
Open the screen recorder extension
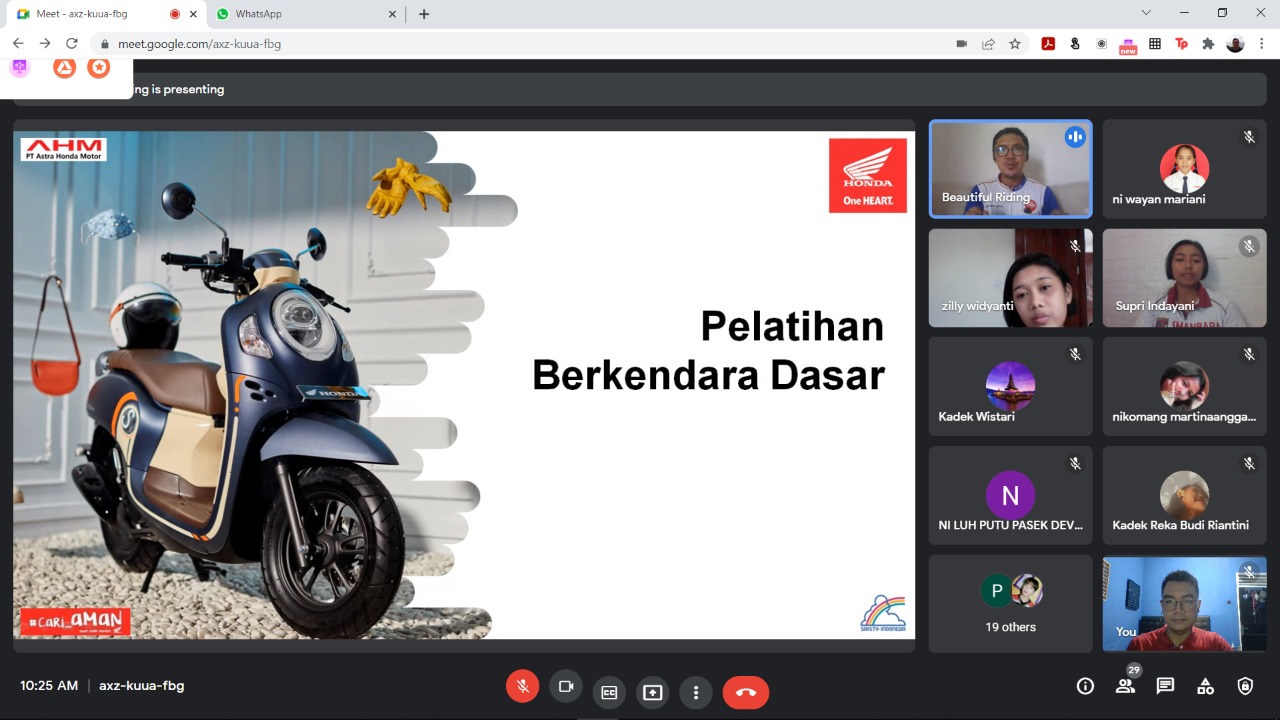1101,44
